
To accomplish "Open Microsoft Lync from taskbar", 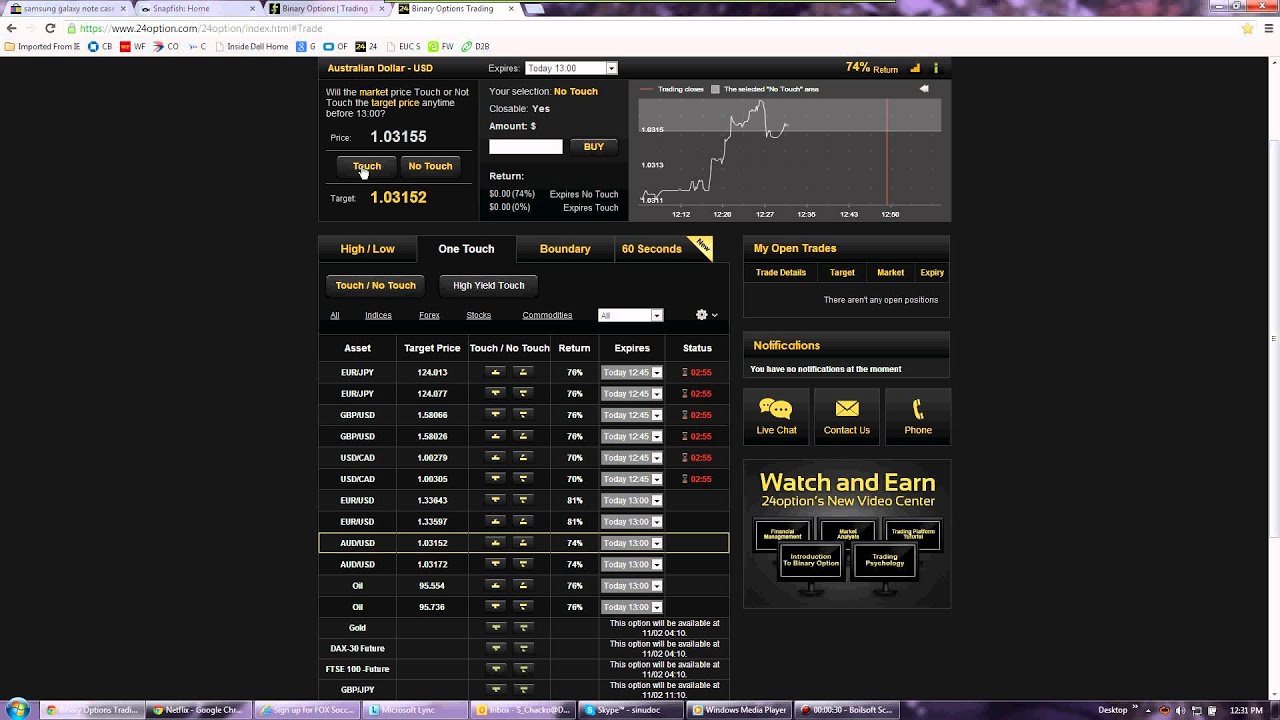I will point(414,710).
